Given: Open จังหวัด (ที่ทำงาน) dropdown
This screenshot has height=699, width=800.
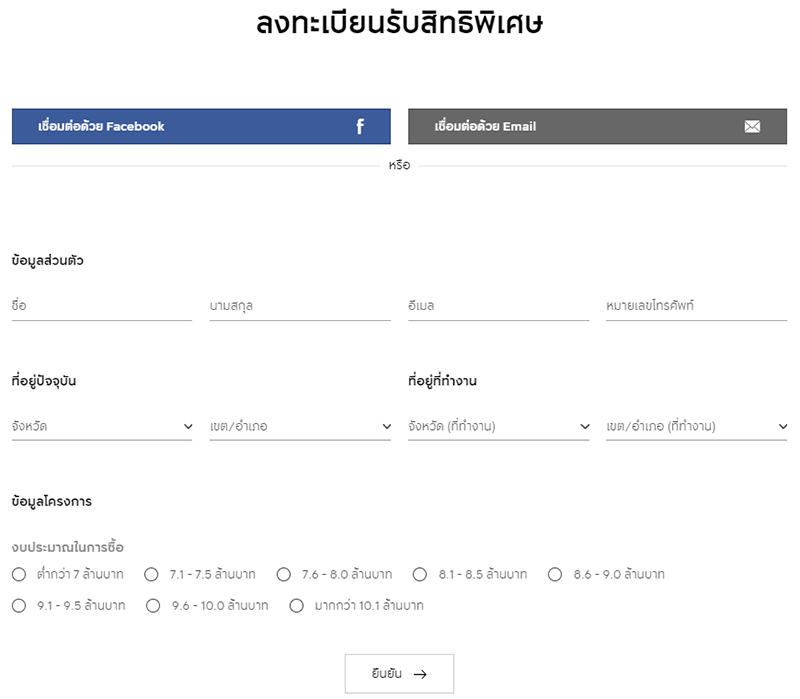Looking at the screenshot, I should click(x=498, y=427).
